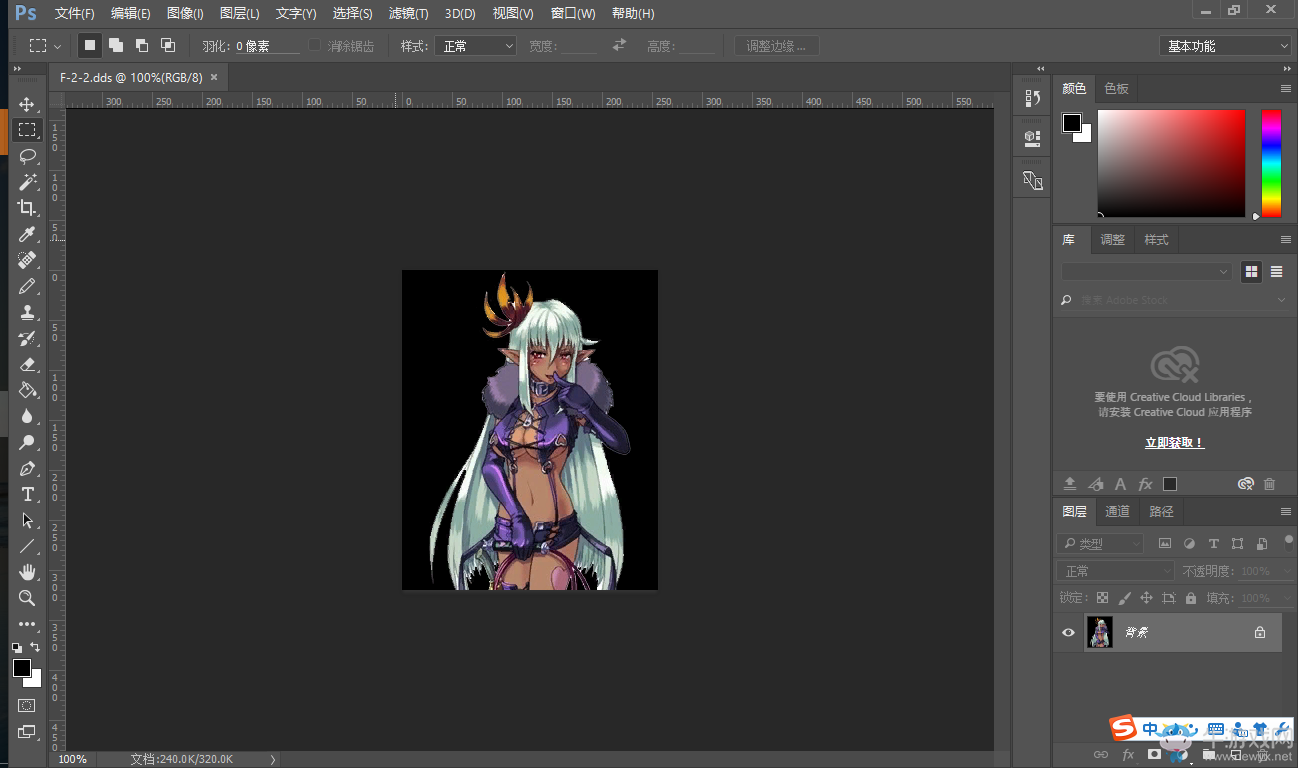Screen dimensions: 1298x768
Task: Click the Add layer style fx icon in library panel
Action: [1145, 484]
